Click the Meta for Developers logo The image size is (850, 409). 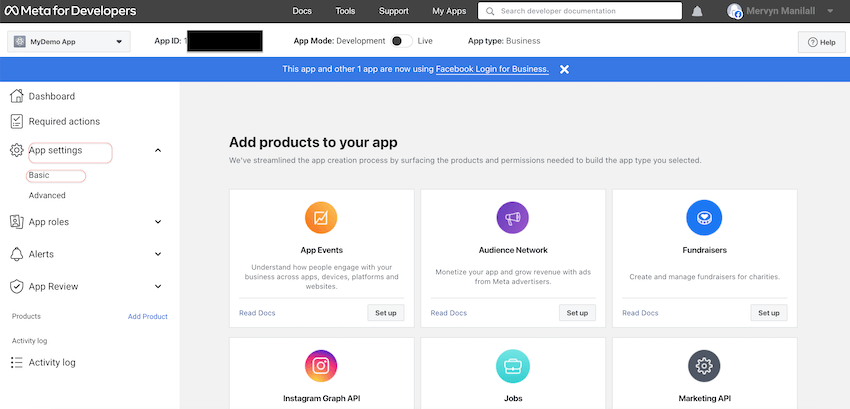point(70,11)
